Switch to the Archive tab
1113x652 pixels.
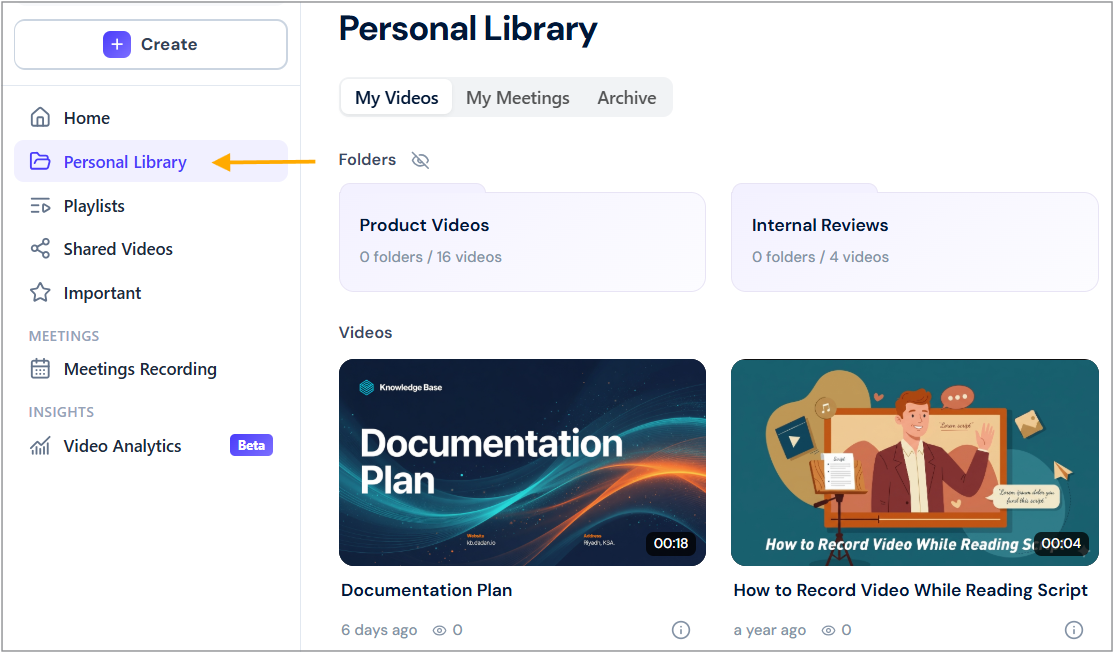coord(627,97)
